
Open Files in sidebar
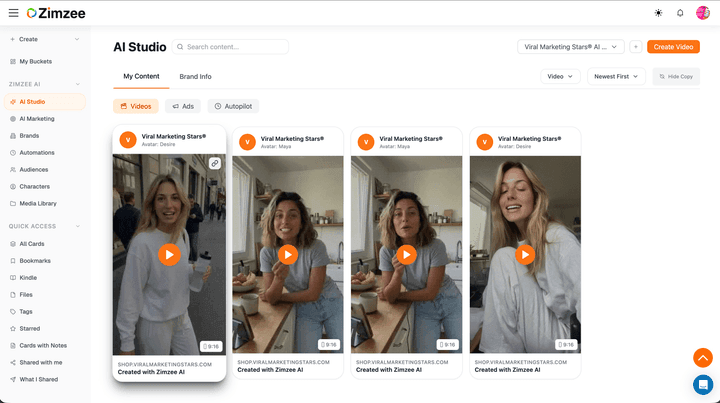coord(45,295)
